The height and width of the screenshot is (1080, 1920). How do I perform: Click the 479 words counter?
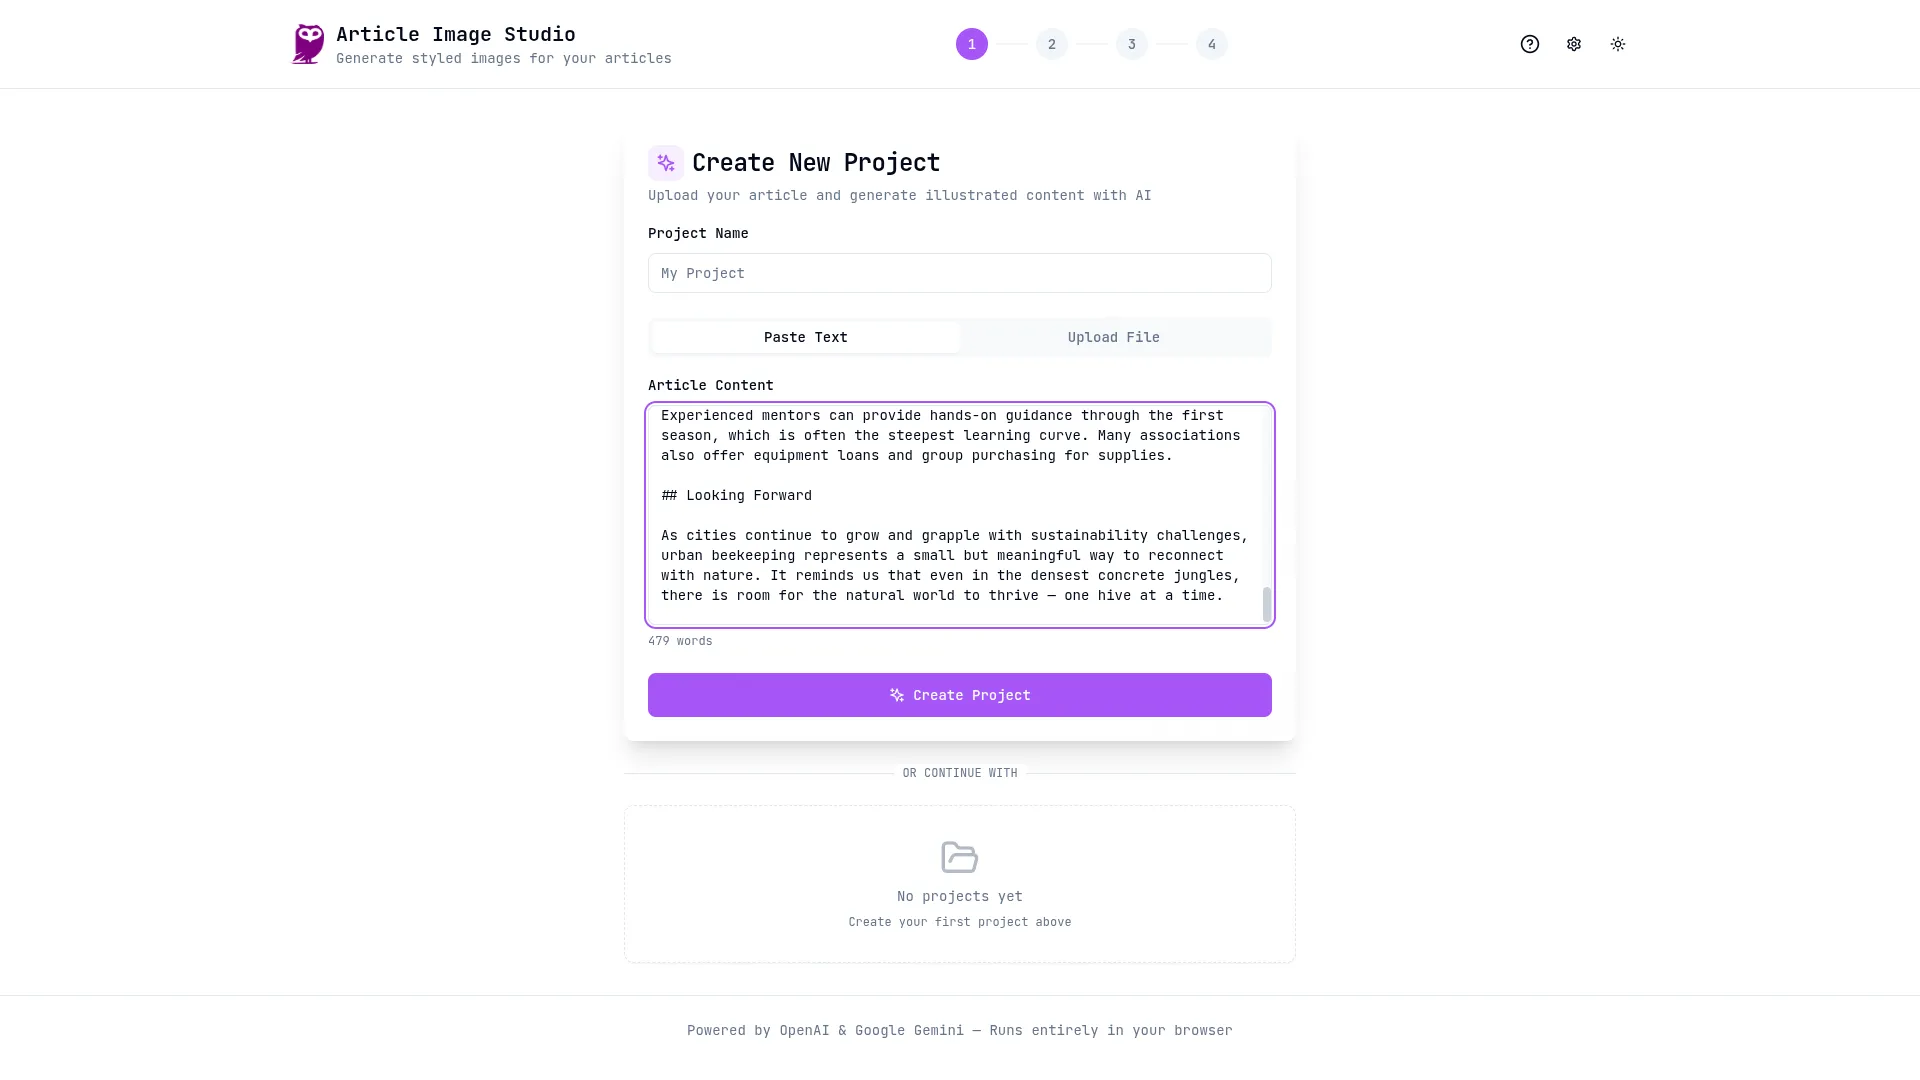pyautogui.click(x=680, y=641)
